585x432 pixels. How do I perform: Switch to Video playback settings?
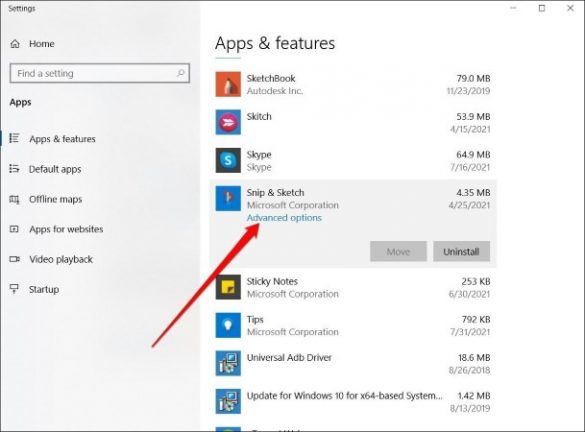(60, 259)
